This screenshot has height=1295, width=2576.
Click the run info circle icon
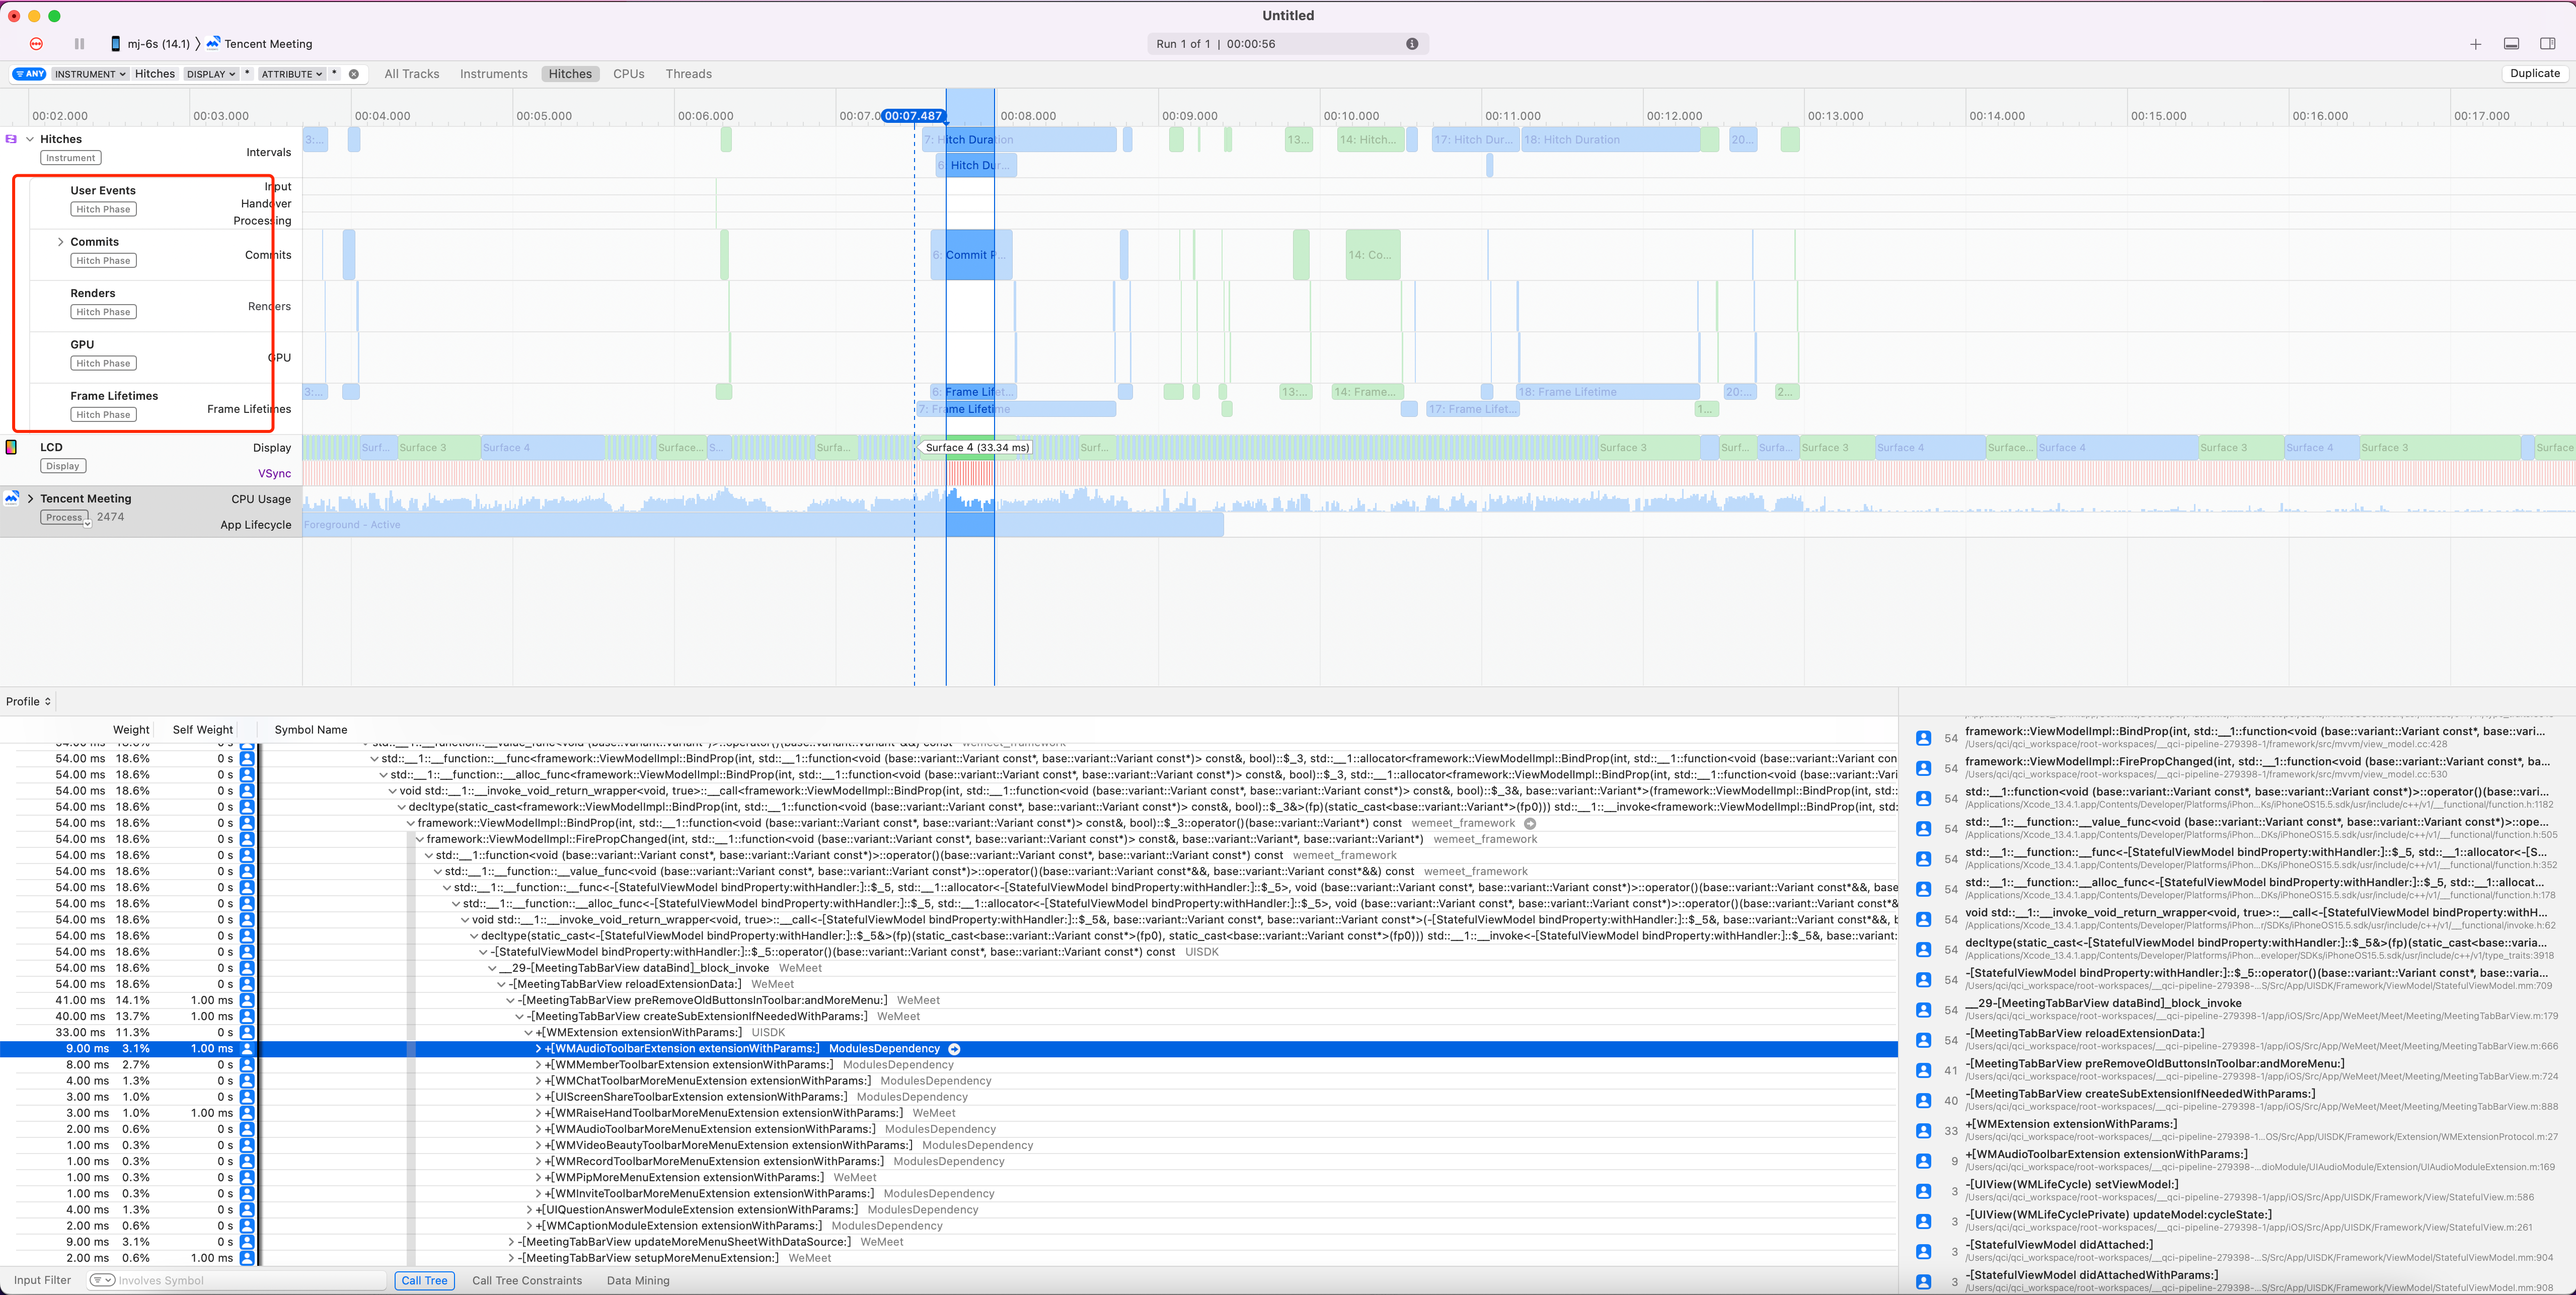[1412, 44]
